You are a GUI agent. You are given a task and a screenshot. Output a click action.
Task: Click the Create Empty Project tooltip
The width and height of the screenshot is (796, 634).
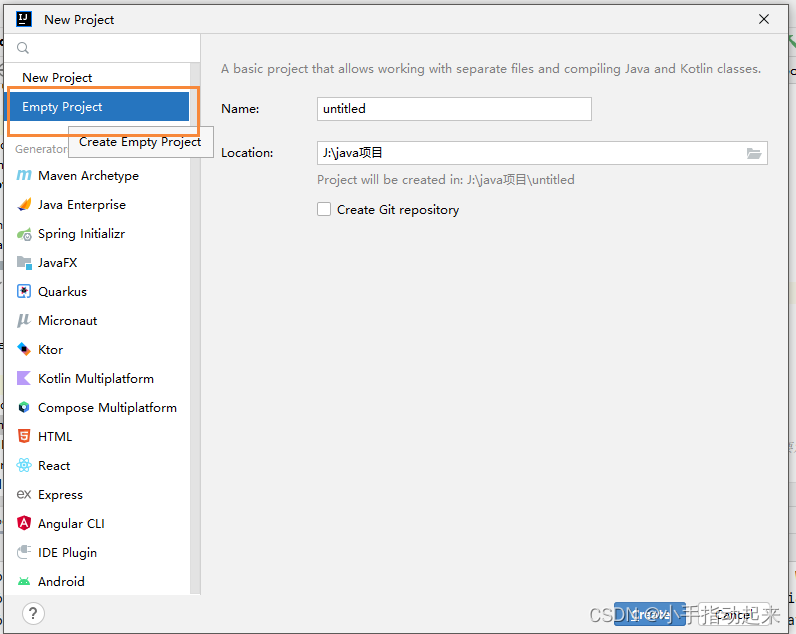(x=141, y=142)
